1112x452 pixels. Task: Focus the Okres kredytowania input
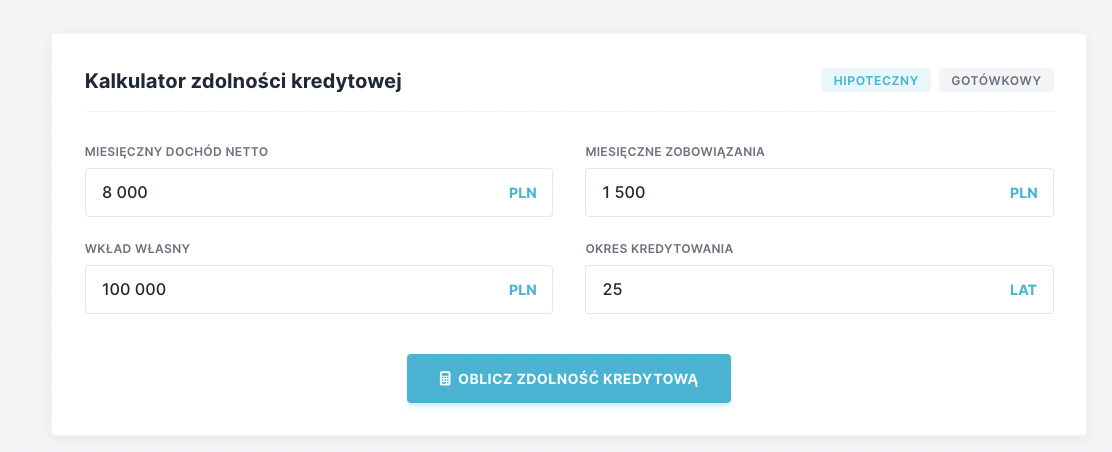800,290
